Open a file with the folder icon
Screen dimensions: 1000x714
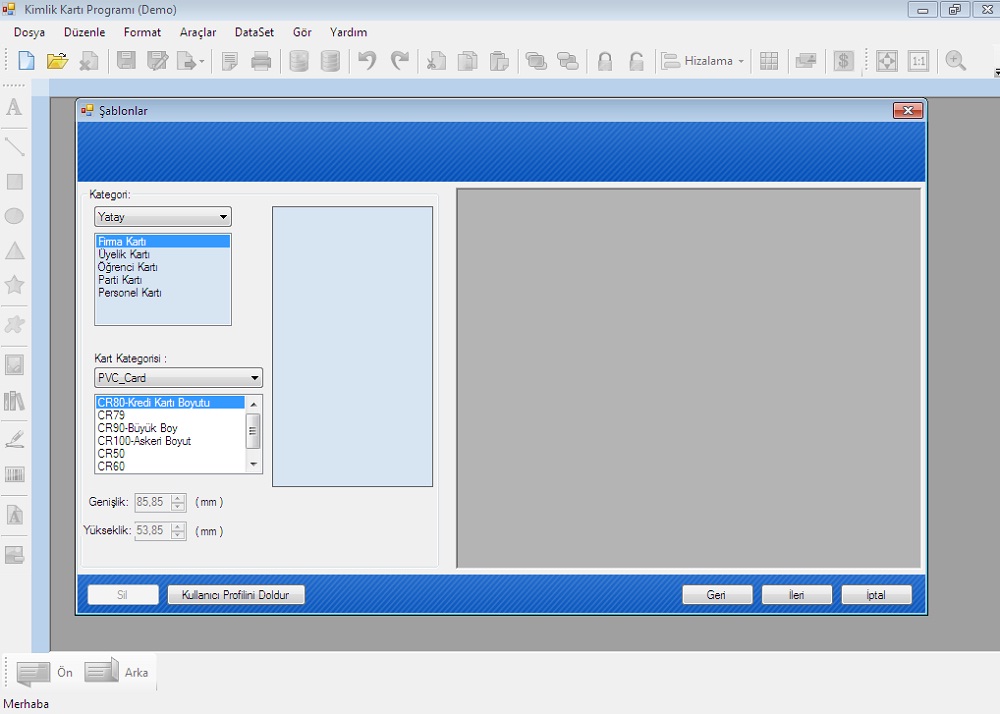tap(57, 61)
